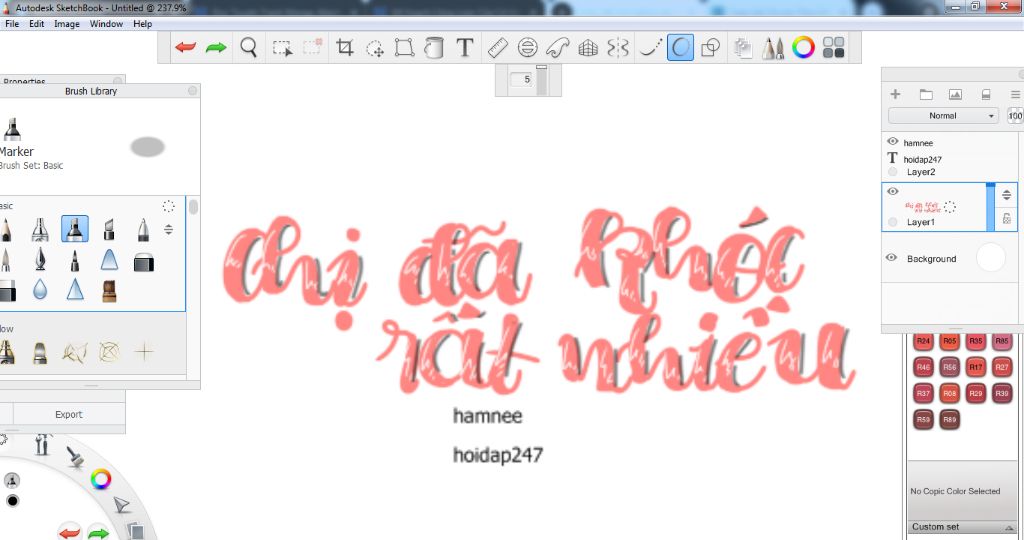Open the Brush Library dotted circle menu
Screen dimensions: 1024x540
[168, 206]
